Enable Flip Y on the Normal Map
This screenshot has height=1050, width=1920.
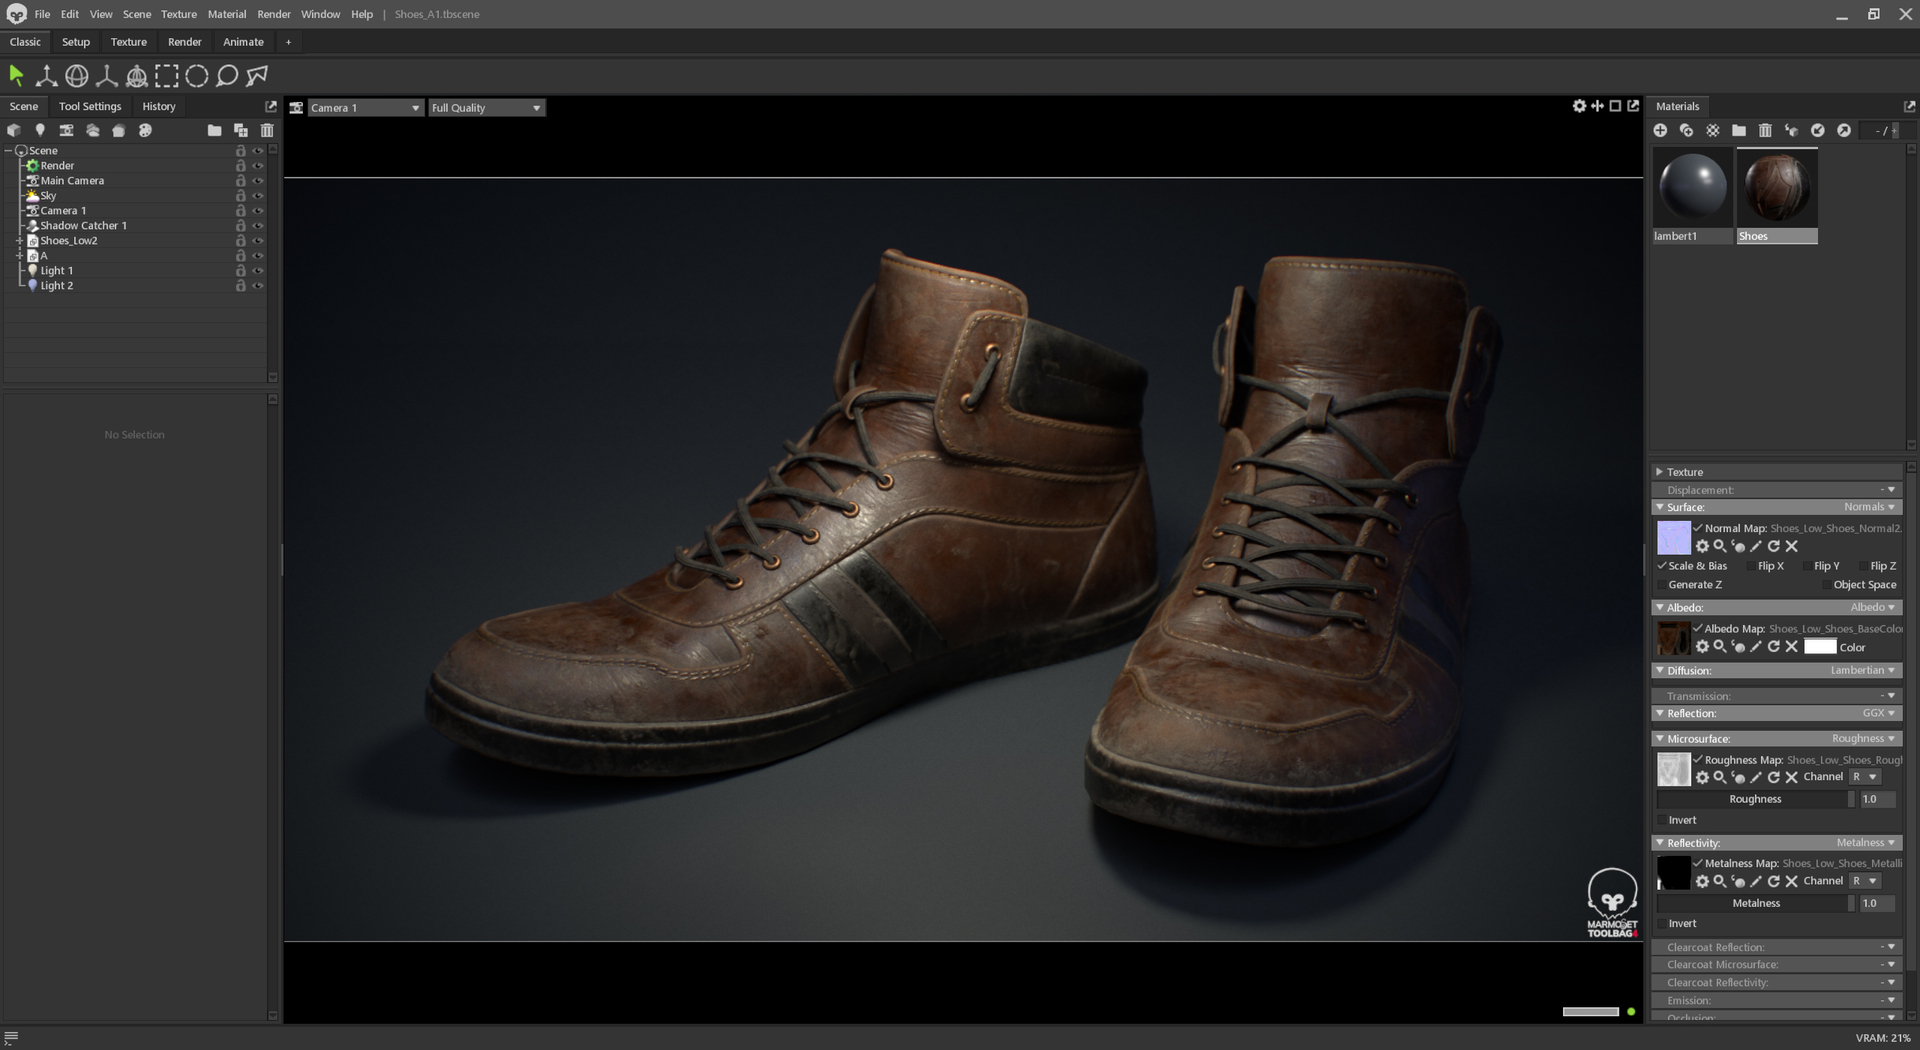click(x=1806, y=566)
